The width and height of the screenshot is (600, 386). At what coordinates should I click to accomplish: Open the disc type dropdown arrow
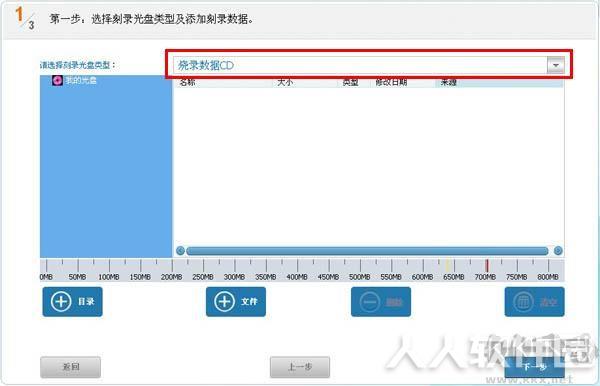[x=556, y=65]
